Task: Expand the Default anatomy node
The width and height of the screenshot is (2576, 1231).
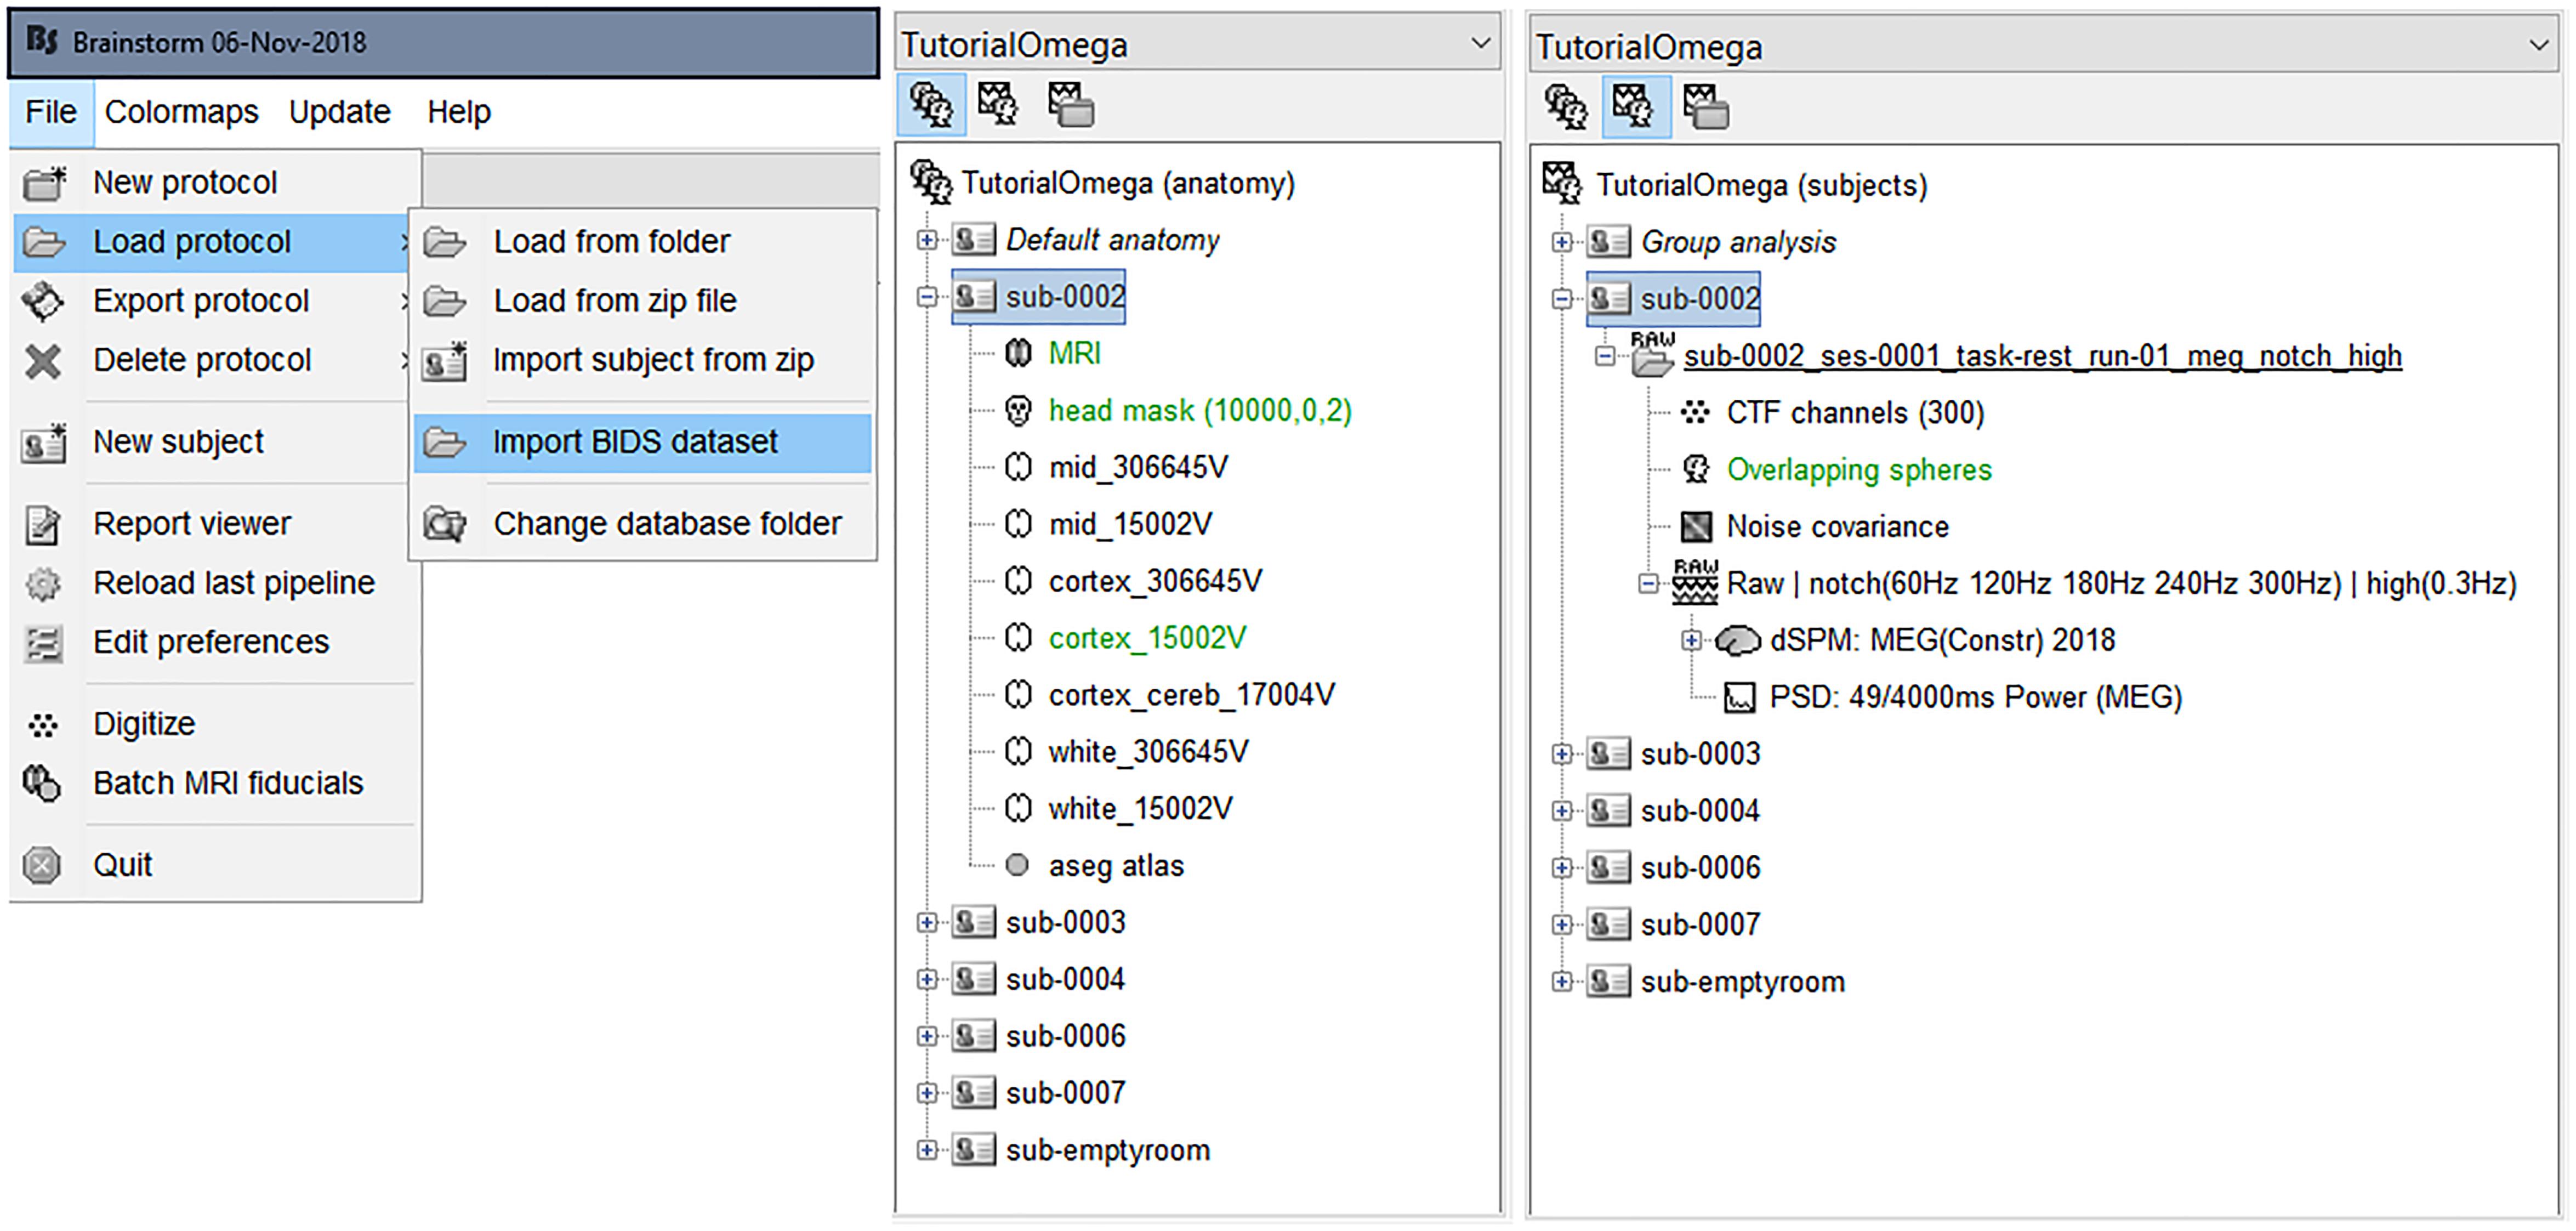Action: 927,240
